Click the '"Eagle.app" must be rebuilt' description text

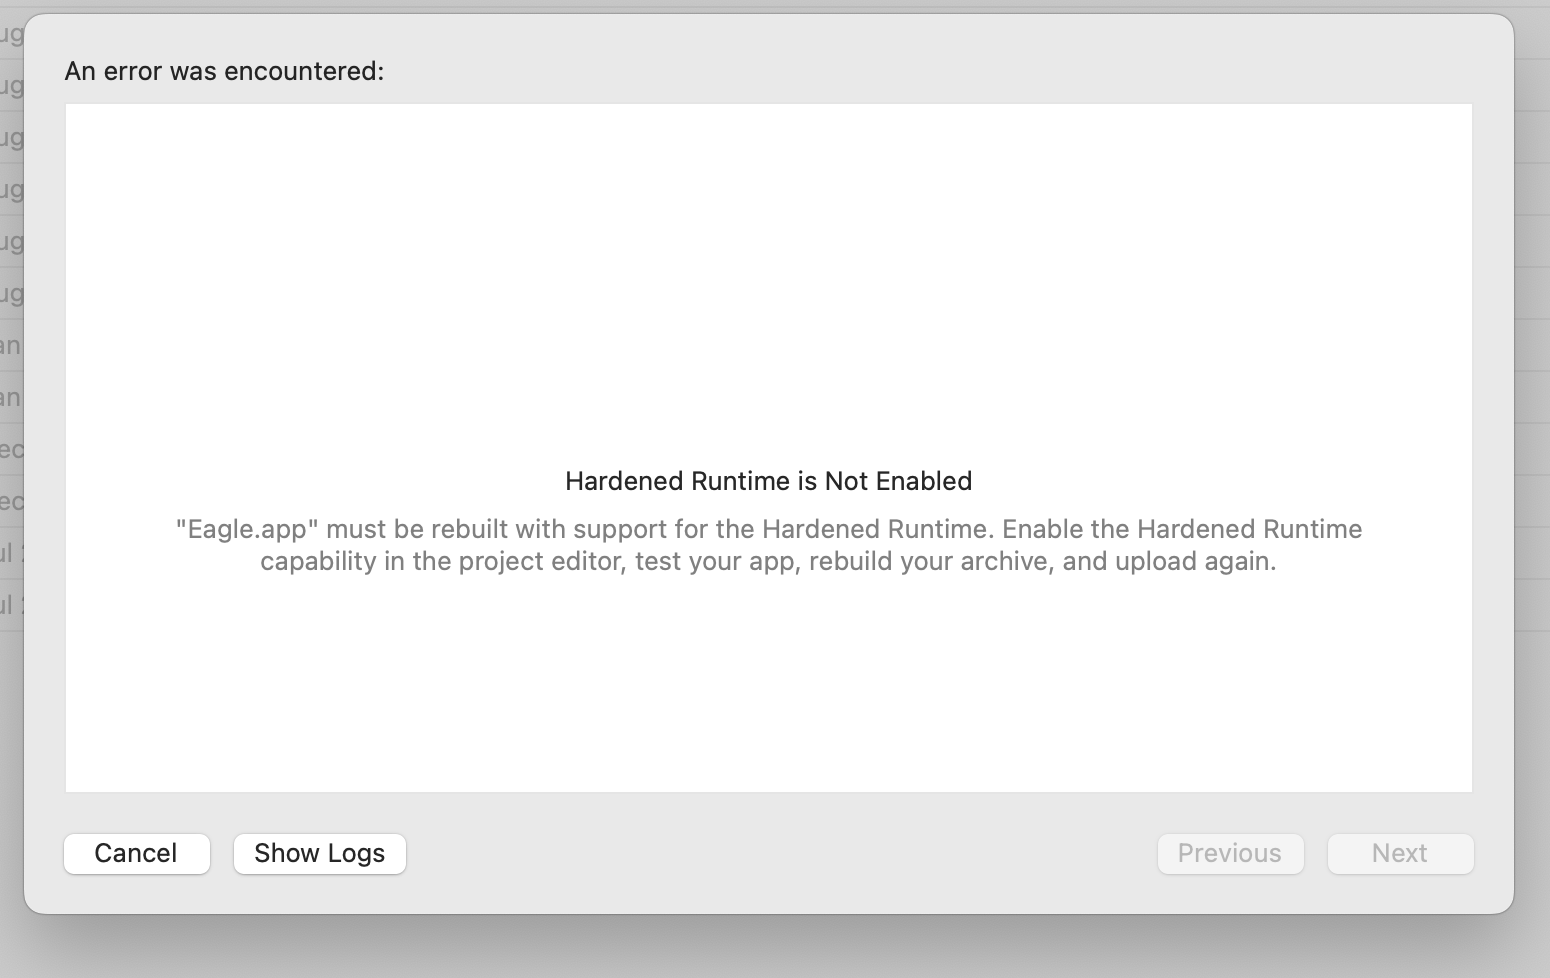(x=768, y=545)
